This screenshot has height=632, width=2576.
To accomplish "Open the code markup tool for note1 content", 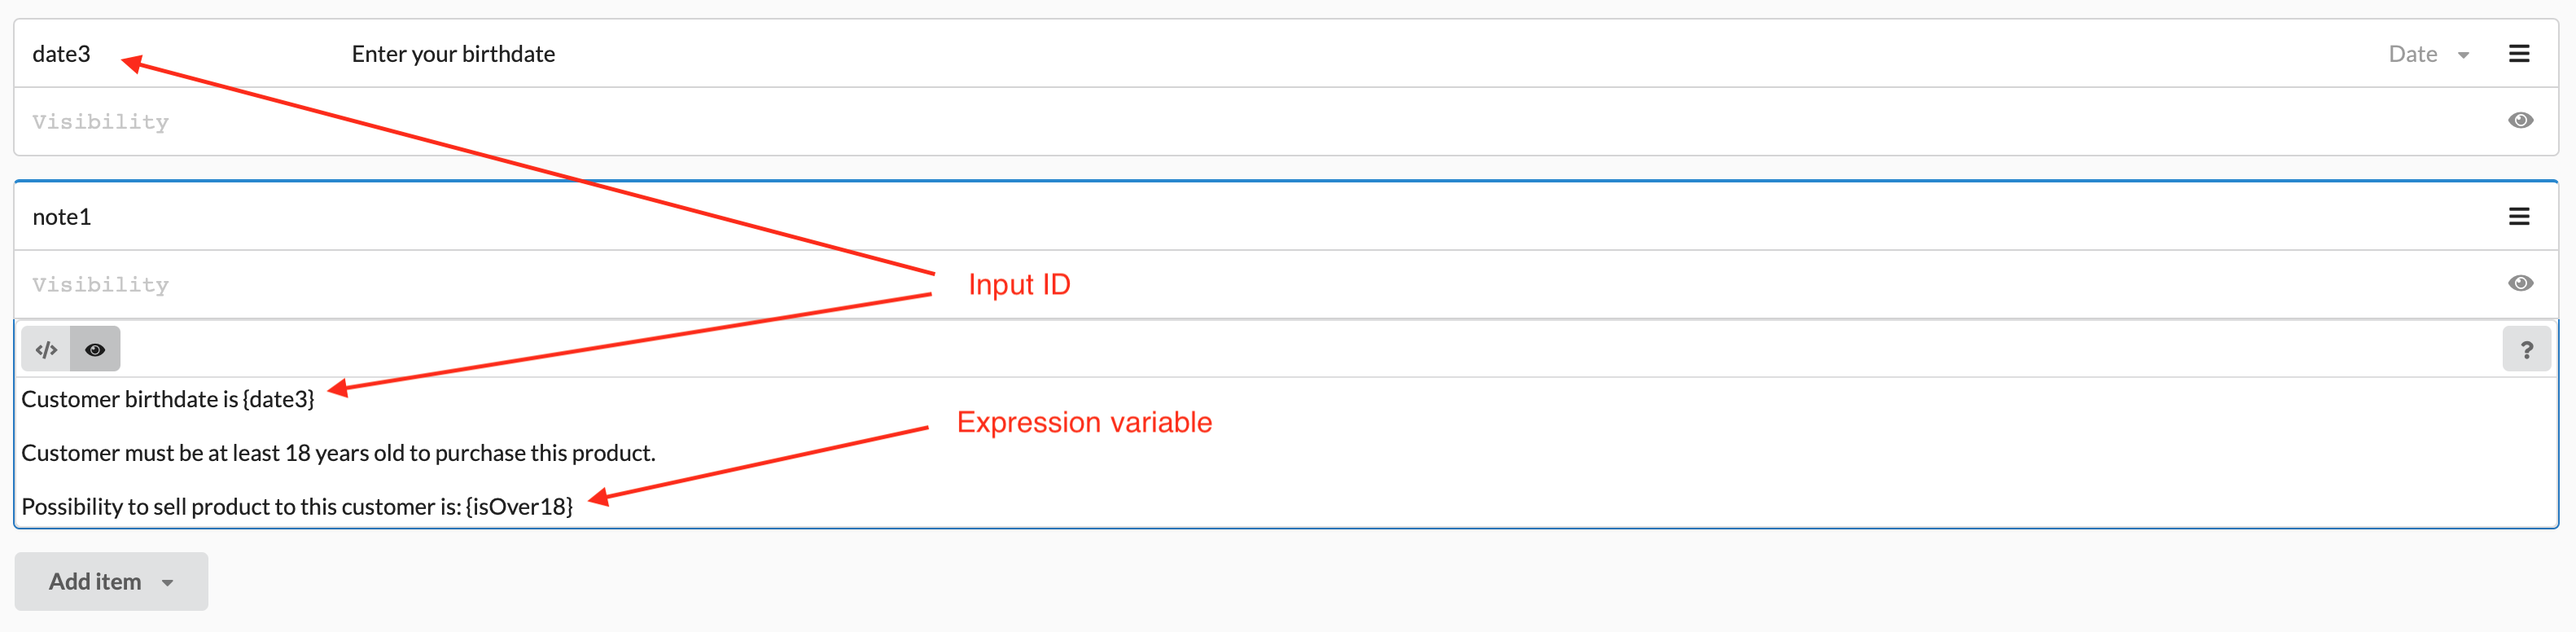I will click(x=46, y=349).
